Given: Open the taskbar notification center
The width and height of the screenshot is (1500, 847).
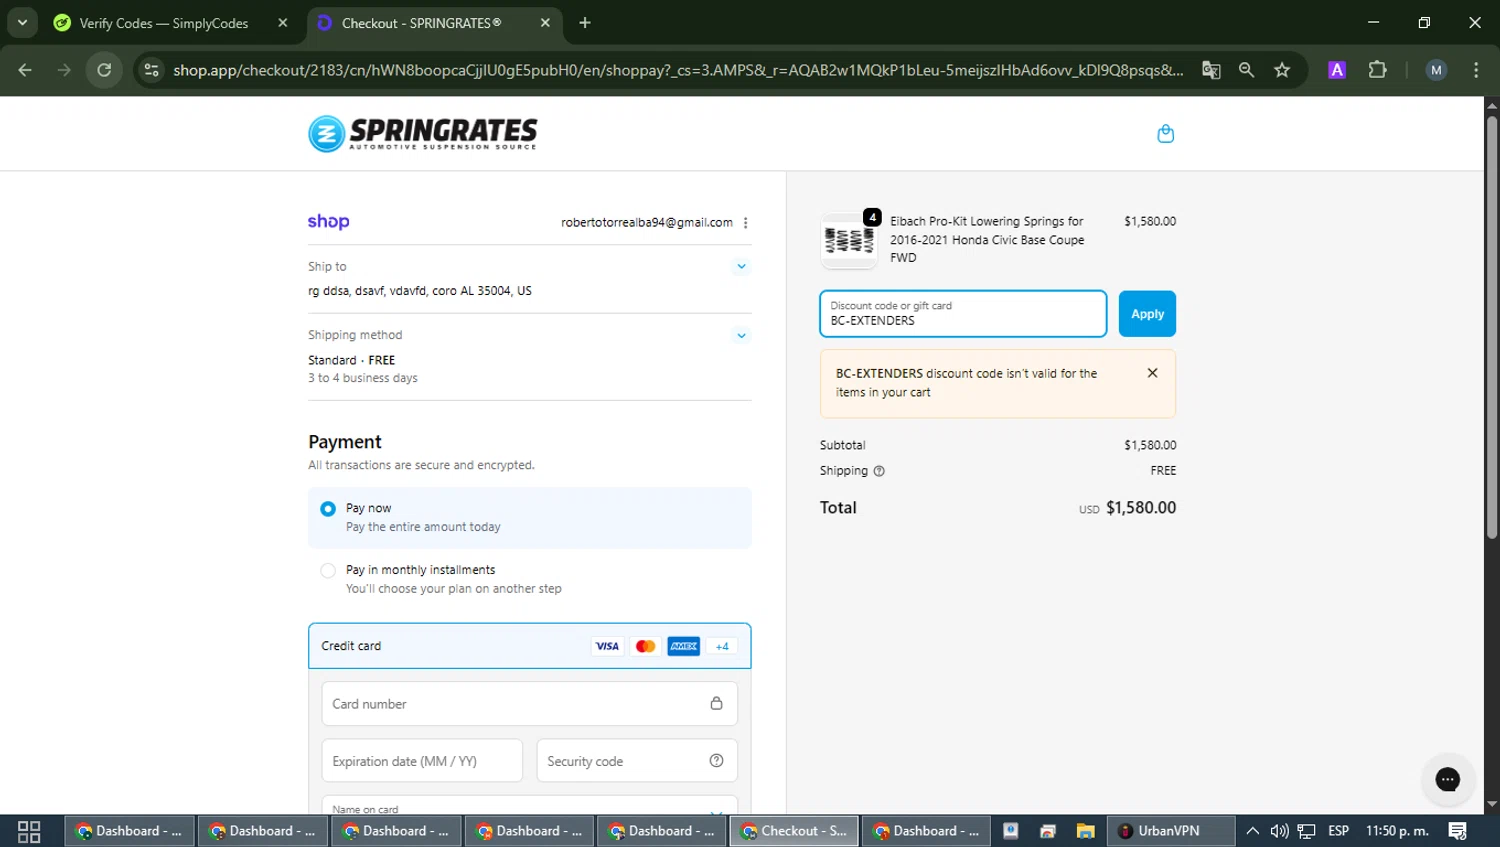Looking at the screenshot, I should click(1457, 831).
